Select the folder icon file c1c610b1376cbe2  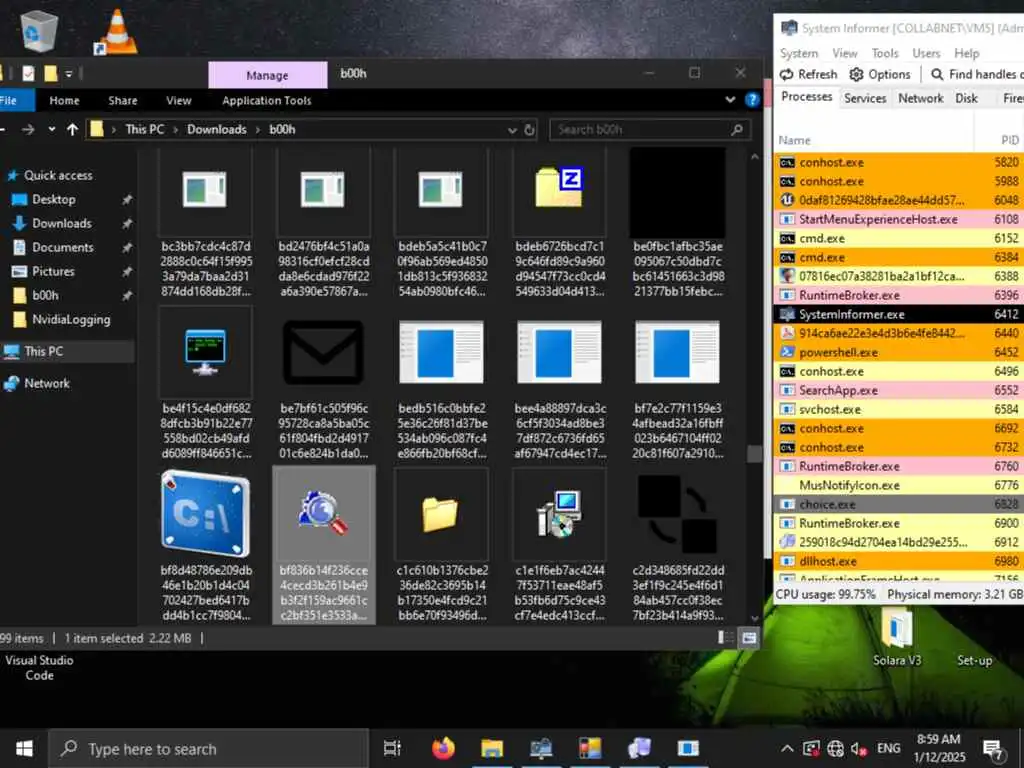[x=441, y=514]
